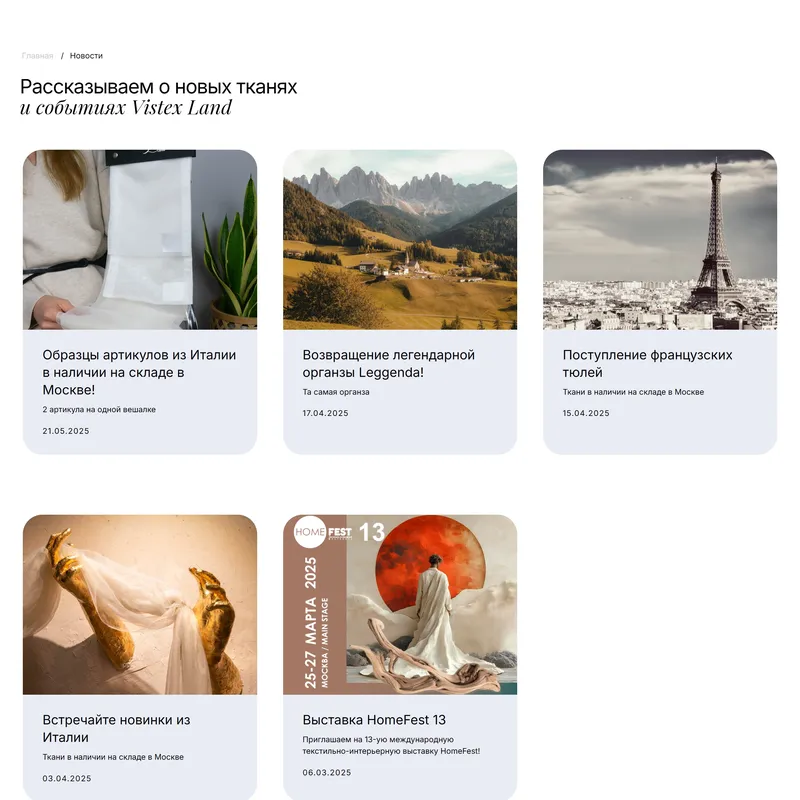
Task: Open the mountain valley landscape image
Action: pos(400,239)
